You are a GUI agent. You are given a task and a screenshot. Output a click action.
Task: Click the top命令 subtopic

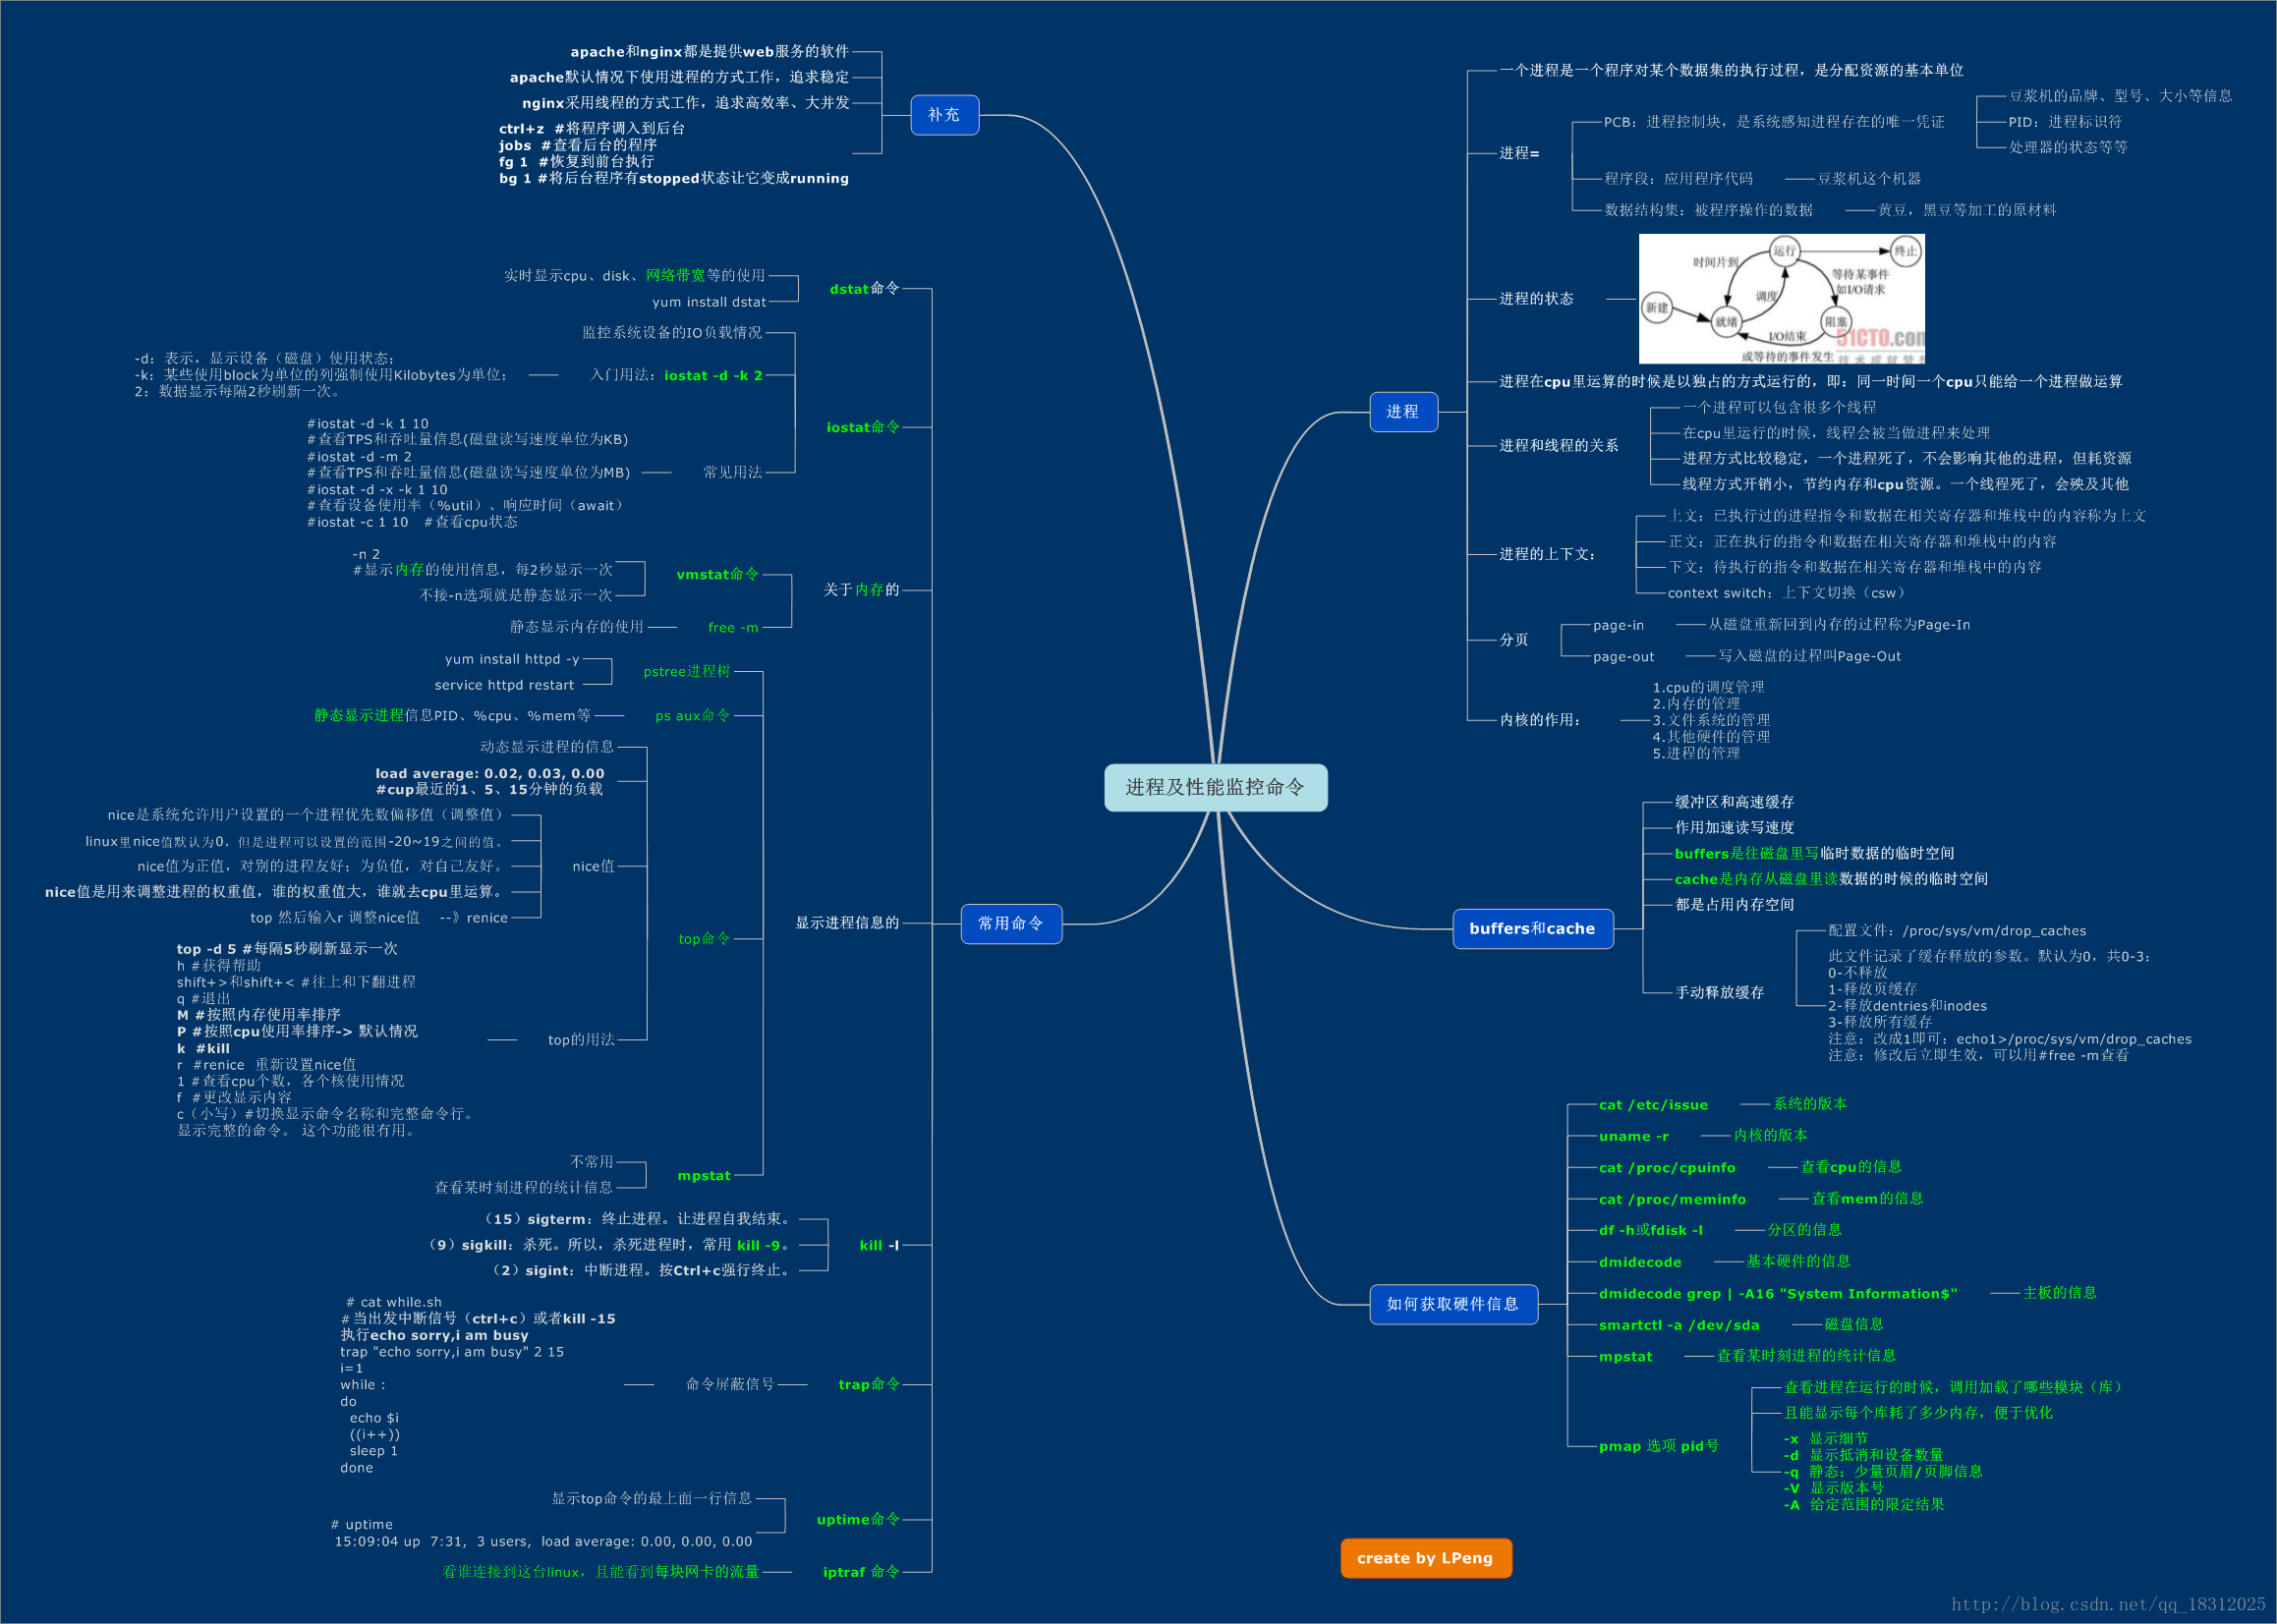(x=704, y=939)
